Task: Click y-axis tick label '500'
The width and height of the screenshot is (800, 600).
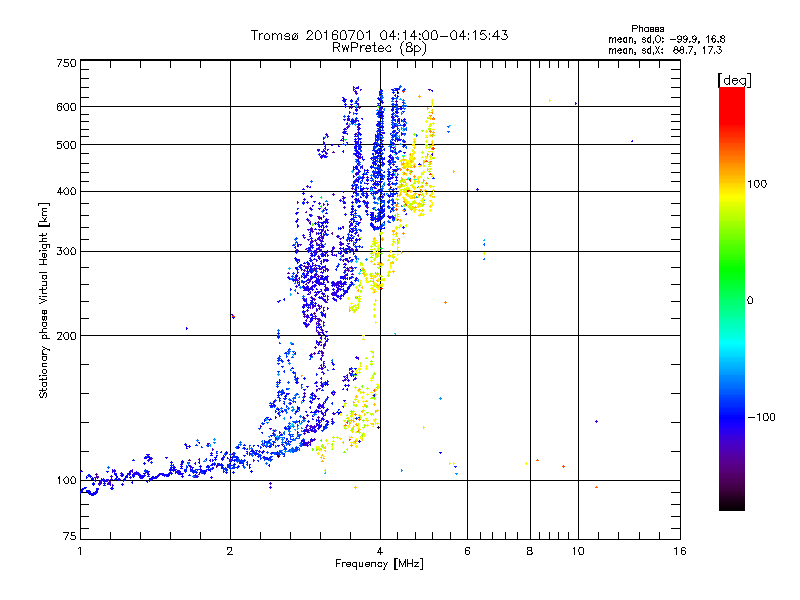Action: (66, 145)
